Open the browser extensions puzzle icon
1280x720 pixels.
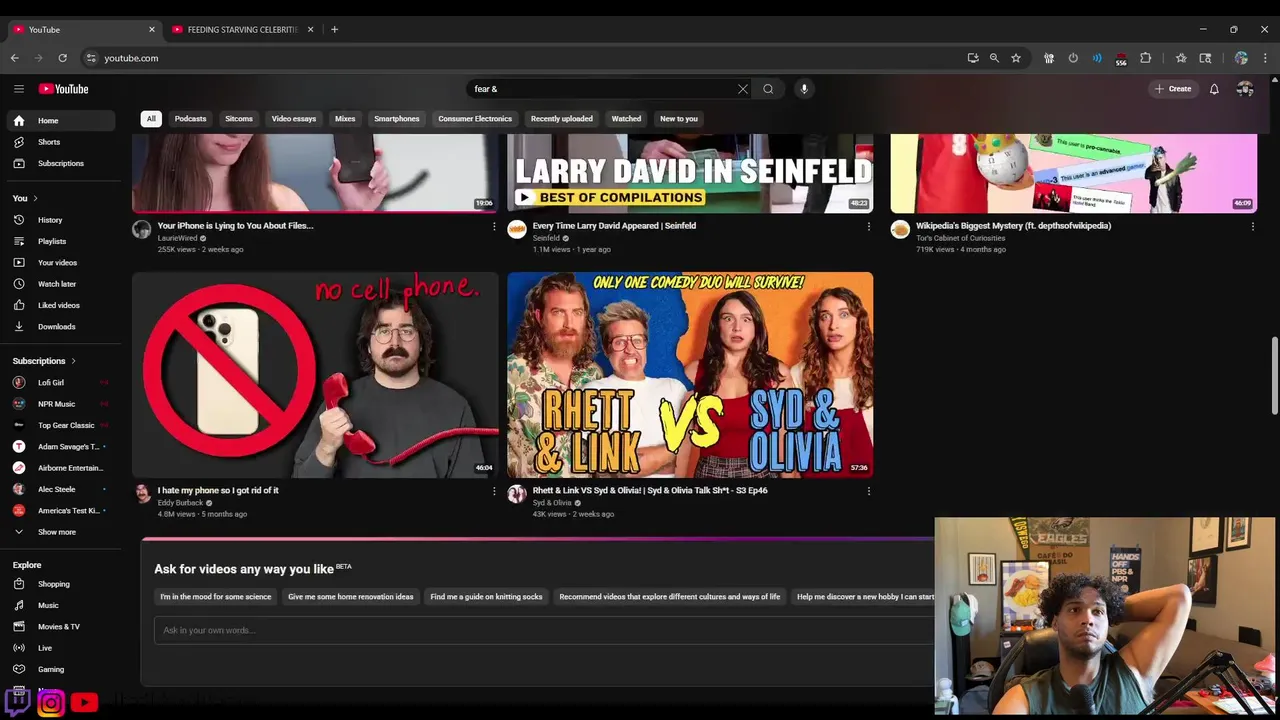tap(1146, 58)
